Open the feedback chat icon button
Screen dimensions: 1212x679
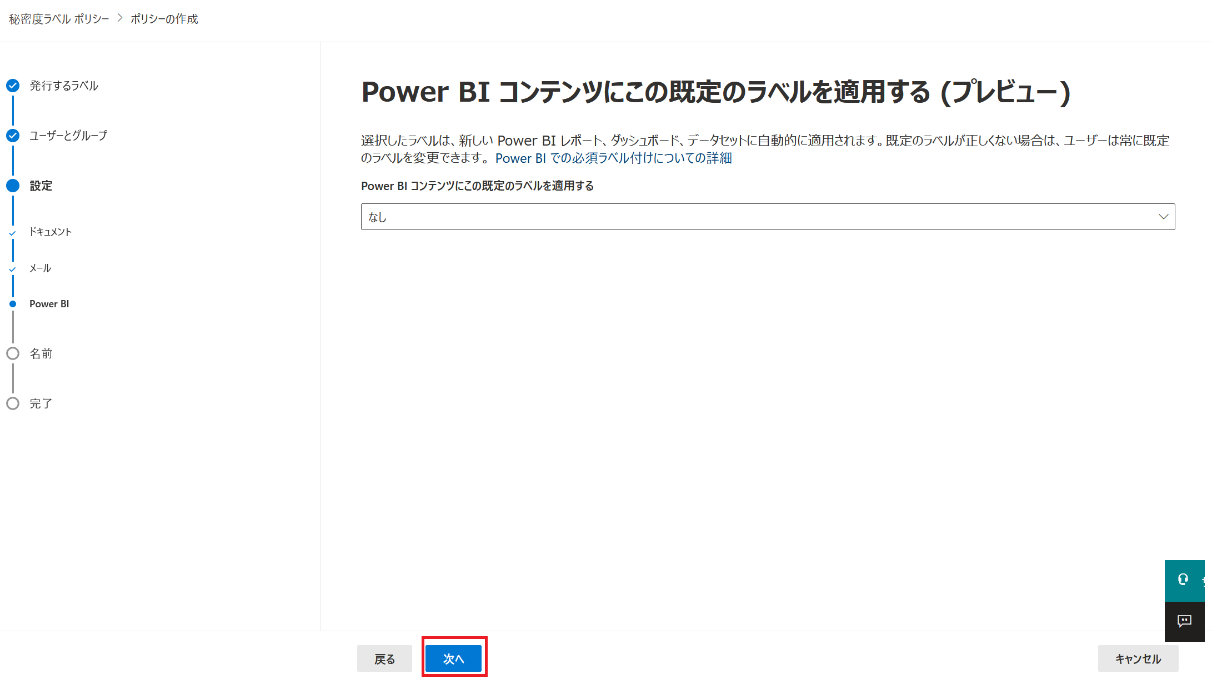[x=1185, y=621]
